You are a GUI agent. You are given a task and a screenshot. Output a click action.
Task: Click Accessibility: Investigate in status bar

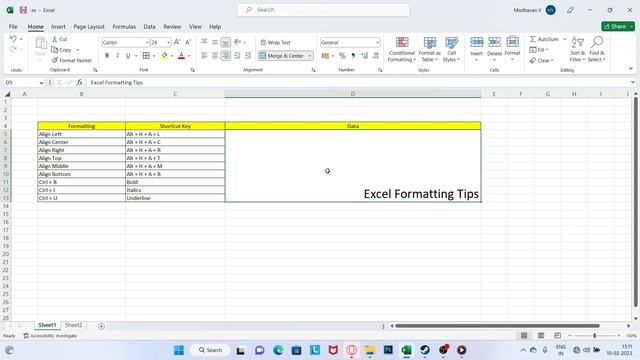[x=50, y=336]
